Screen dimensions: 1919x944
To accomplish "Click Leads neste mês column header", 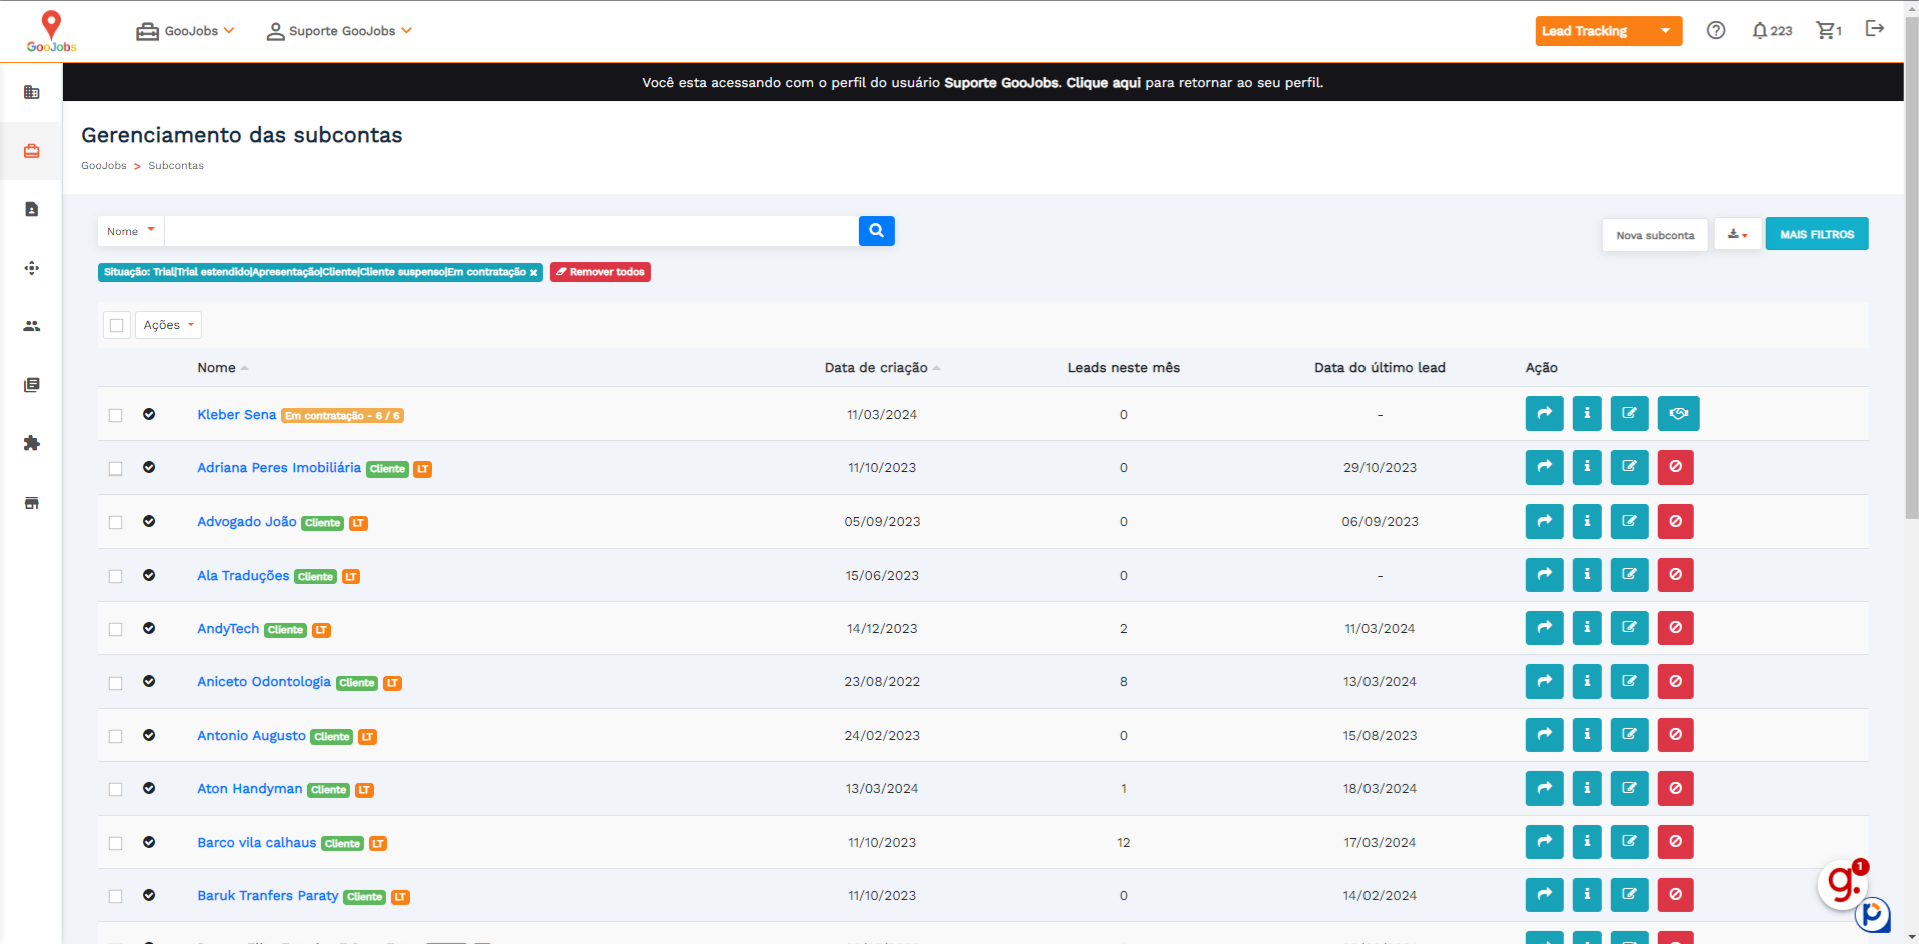I will tap(1123, 367).
